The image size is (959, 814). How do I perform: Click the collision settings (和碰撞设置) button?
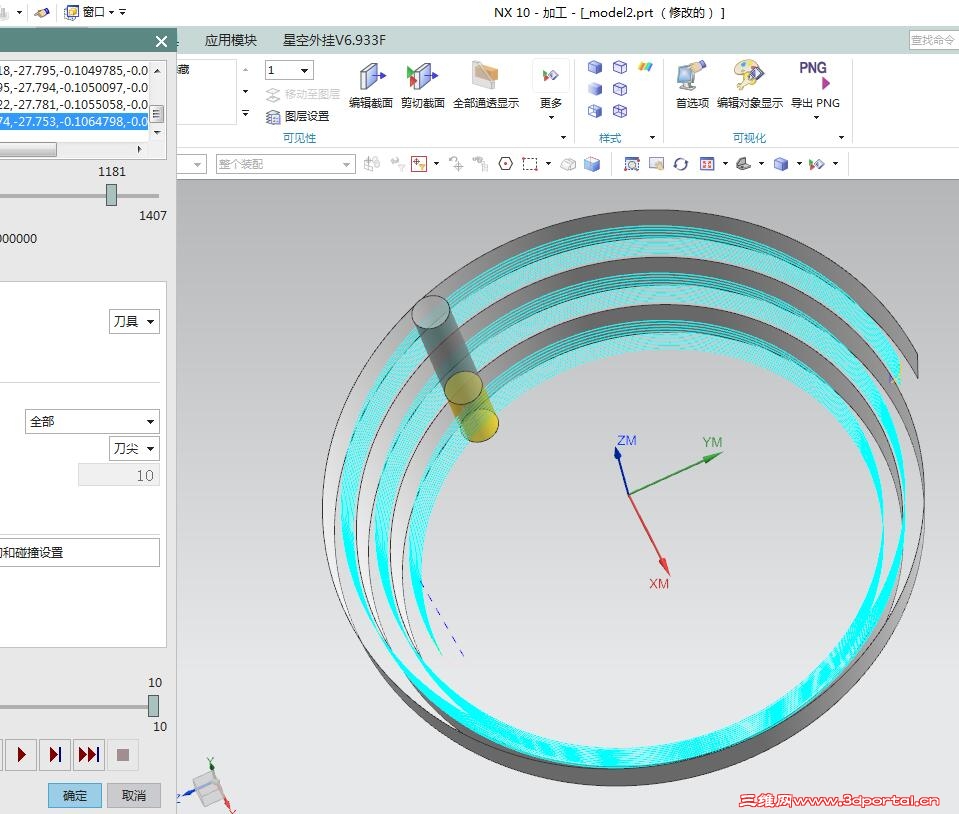point(80,552)
